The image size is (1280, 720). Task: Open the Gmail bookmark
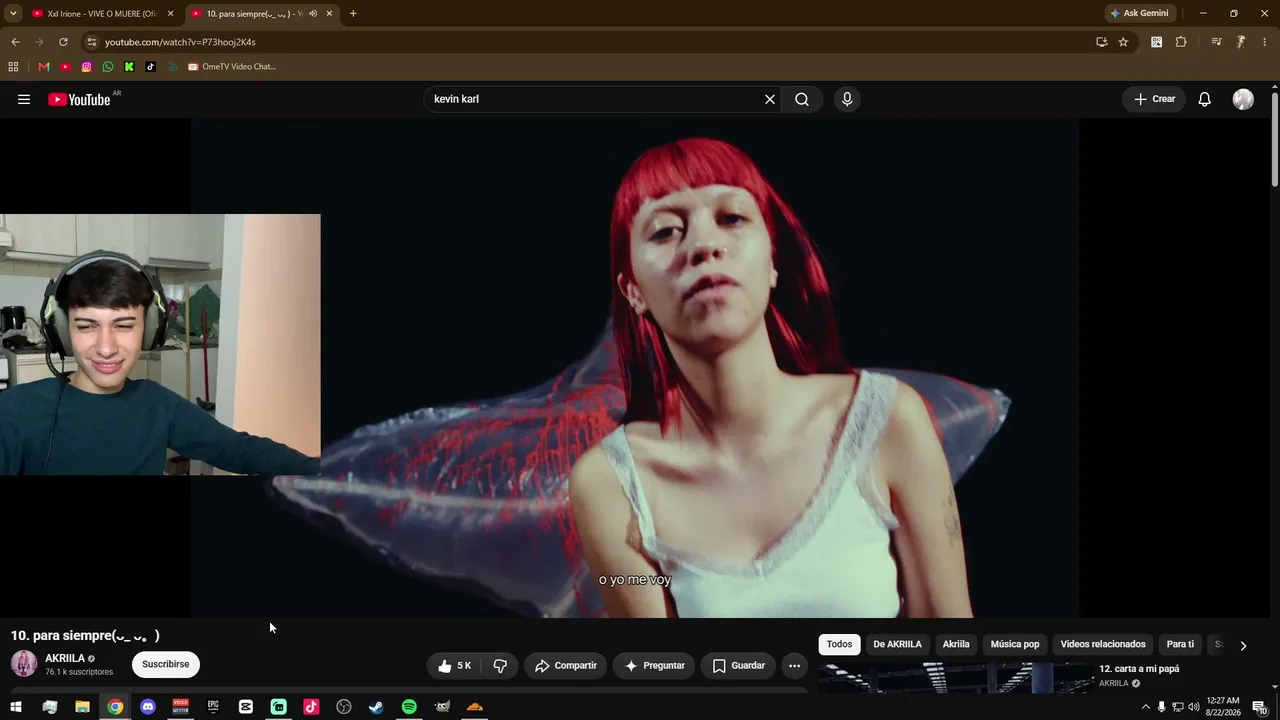click(44, 67)
